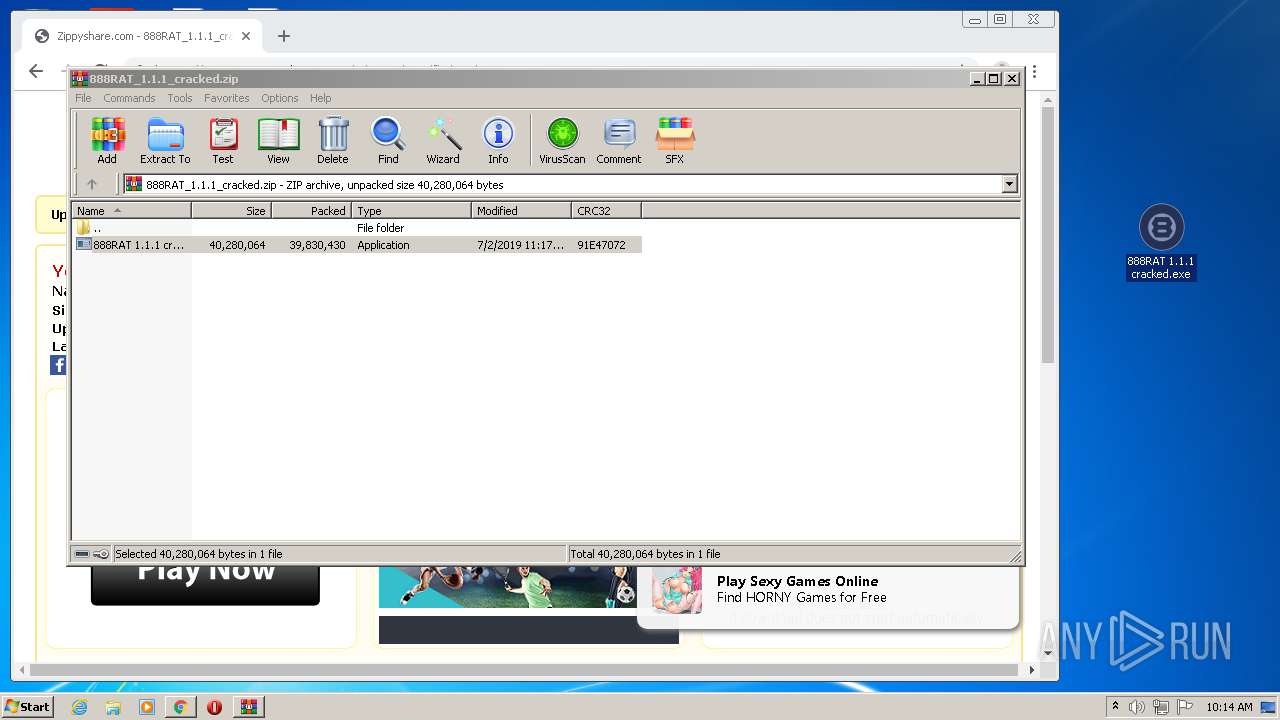Click the volume speaker tray icon
This screenshot has width=1280, height=720.
point(1137,707)
